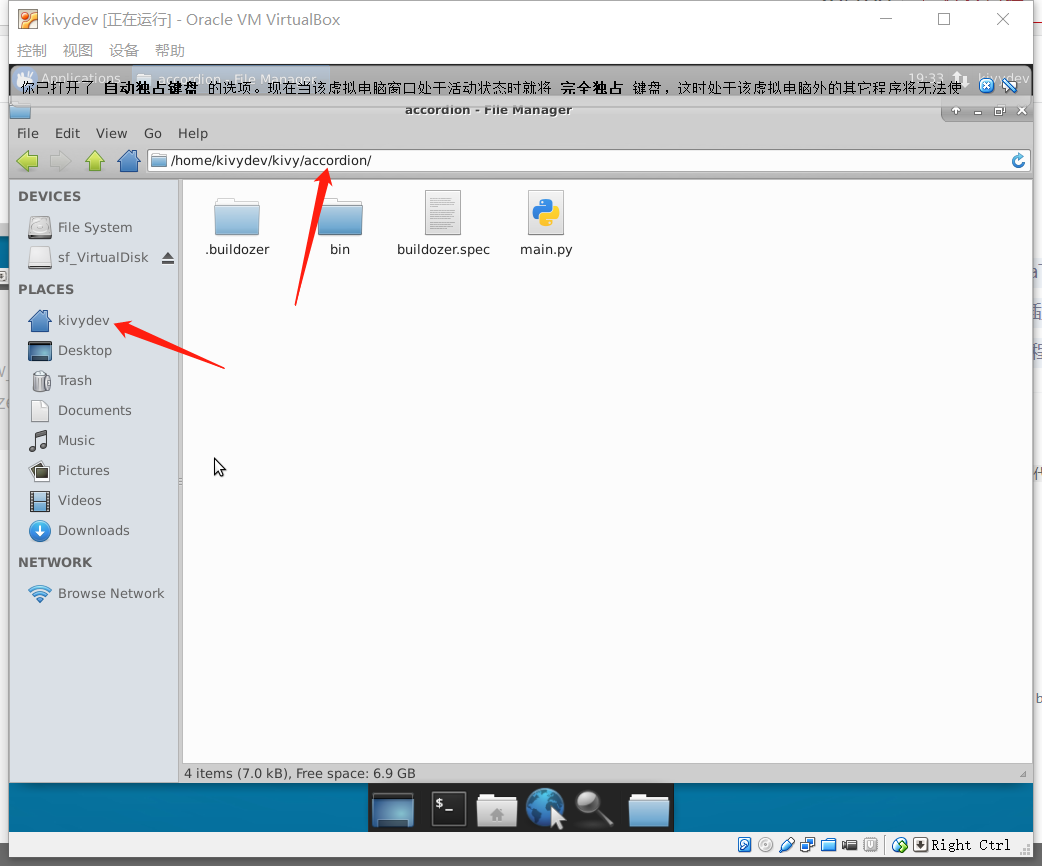Image resolution: width=1042 pixels, height=866 pixels.
Task: Open VirtualBox 控制 menu
Action: pyautogui.click(x=31, y=51)
